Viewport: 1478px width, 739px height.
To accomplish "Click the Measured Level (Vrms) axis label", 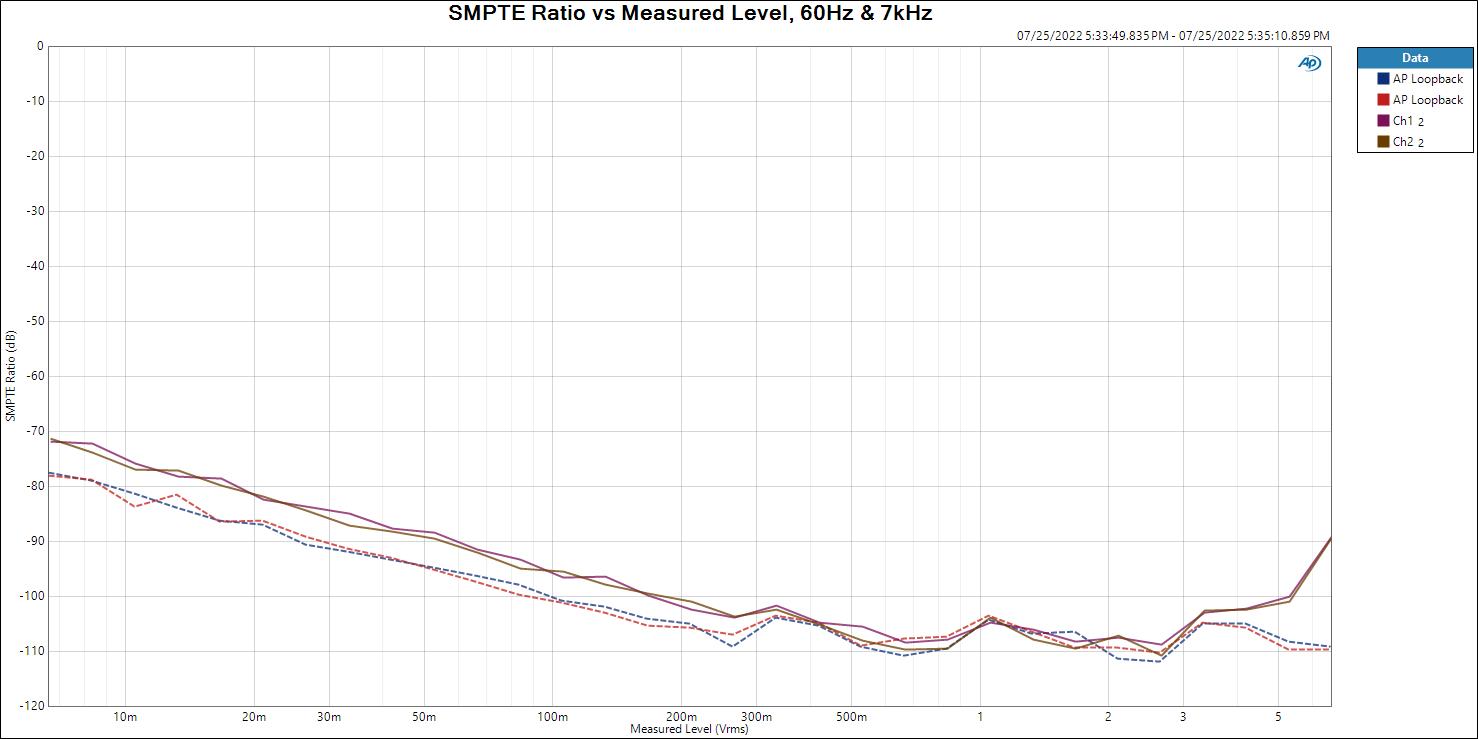I will click(x=689, y=729).
